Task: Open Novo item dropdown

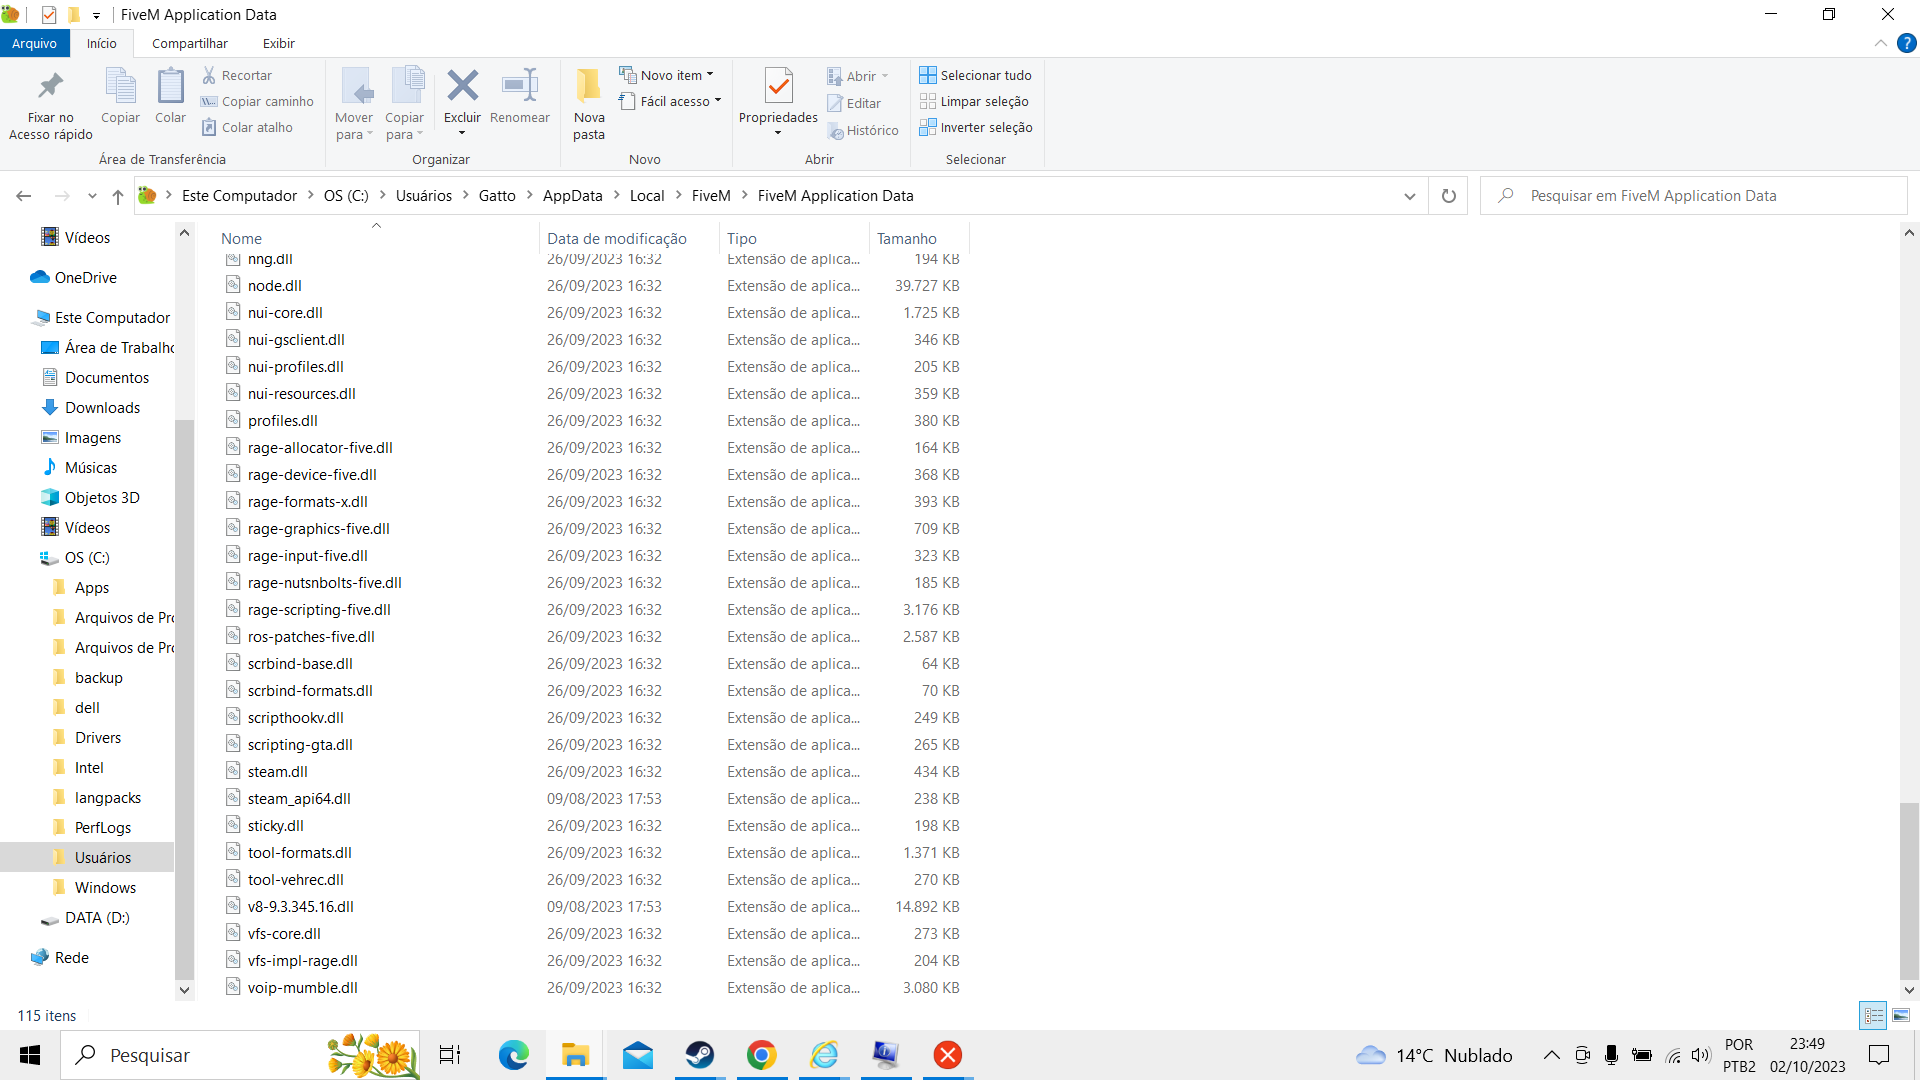Action: click(666, 75)
